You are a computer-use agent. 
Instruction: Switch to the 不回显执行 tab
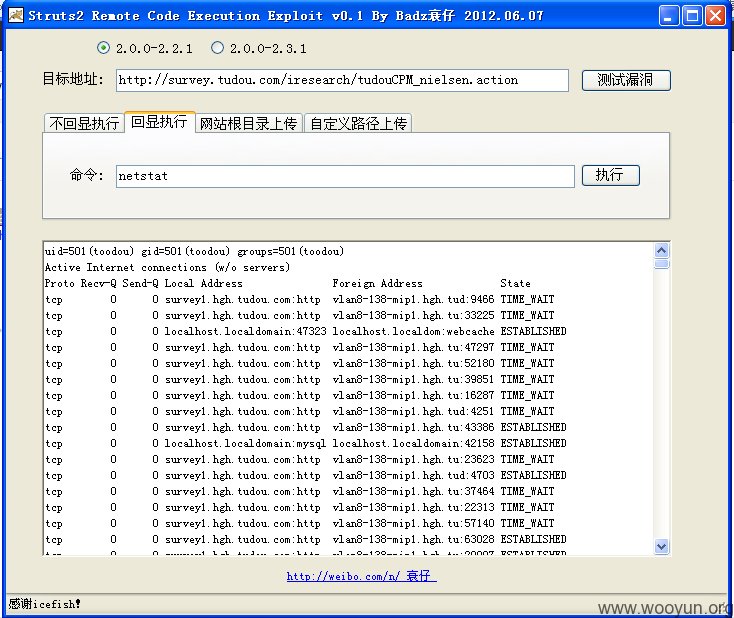tap(84, 124)
